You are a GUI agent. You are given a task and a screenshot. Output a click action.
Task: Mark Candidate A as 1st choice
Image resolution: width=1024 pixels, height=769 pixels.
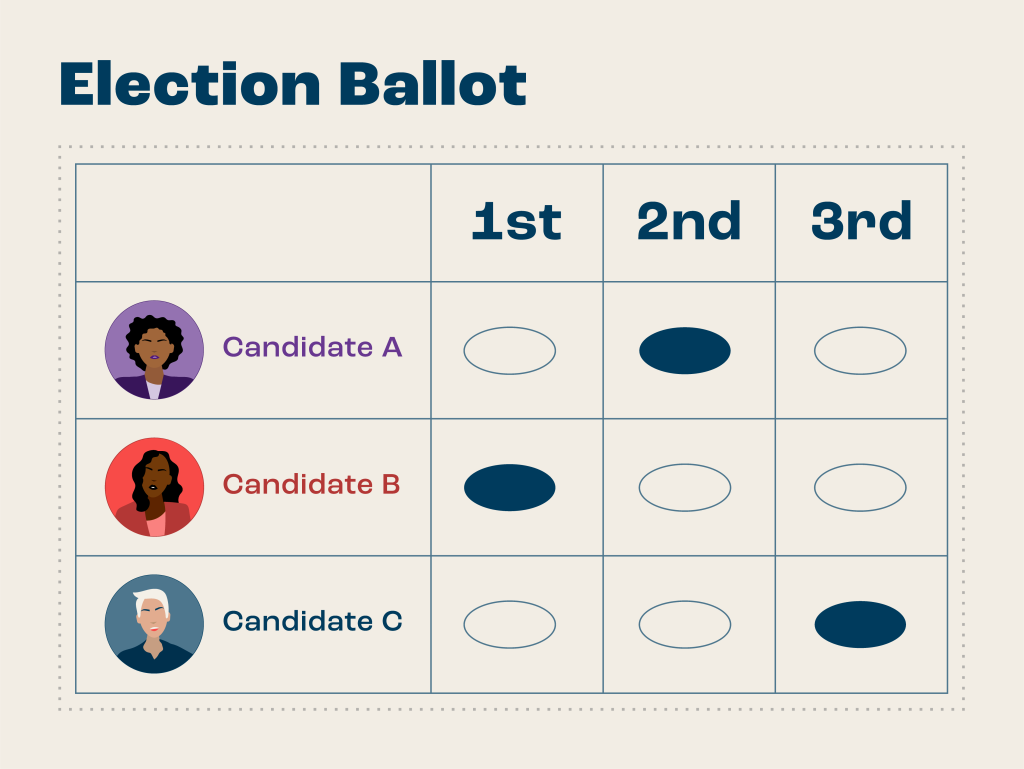pyautogui.click(x=509, y=351)
